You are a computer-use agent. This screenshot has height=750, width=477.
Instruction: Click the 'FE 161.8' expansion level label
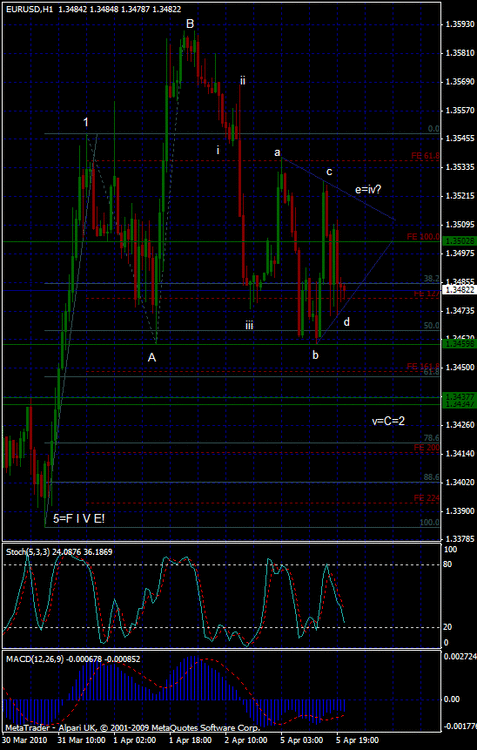click(x=423, y=366)
